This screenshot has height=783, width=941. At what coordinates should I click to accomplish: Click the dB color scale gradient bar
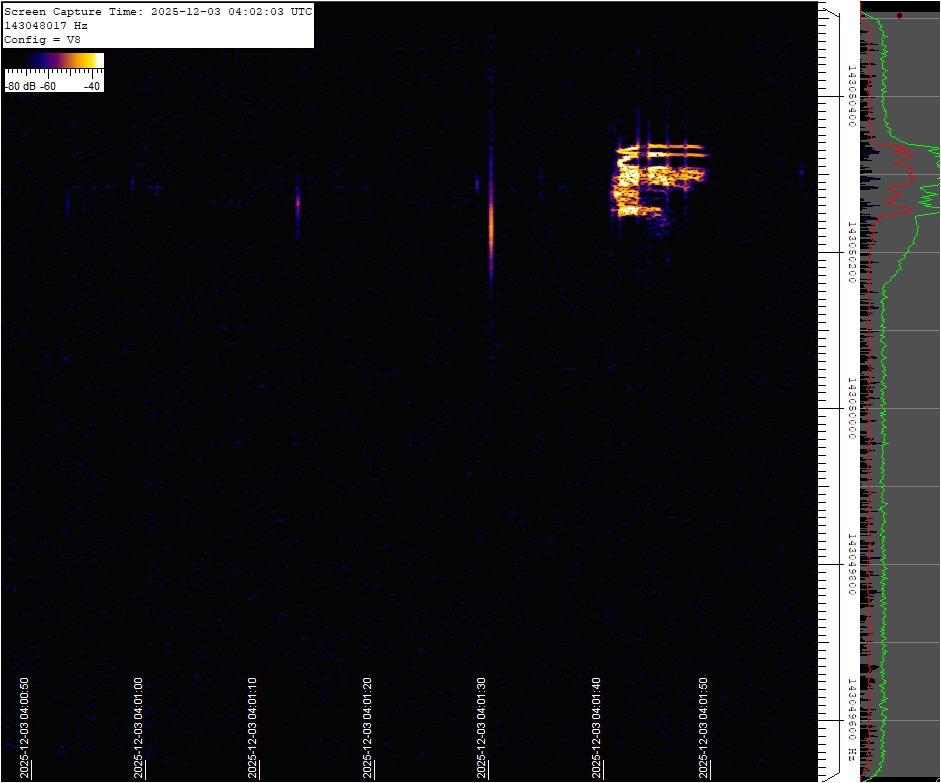[54, 61]
